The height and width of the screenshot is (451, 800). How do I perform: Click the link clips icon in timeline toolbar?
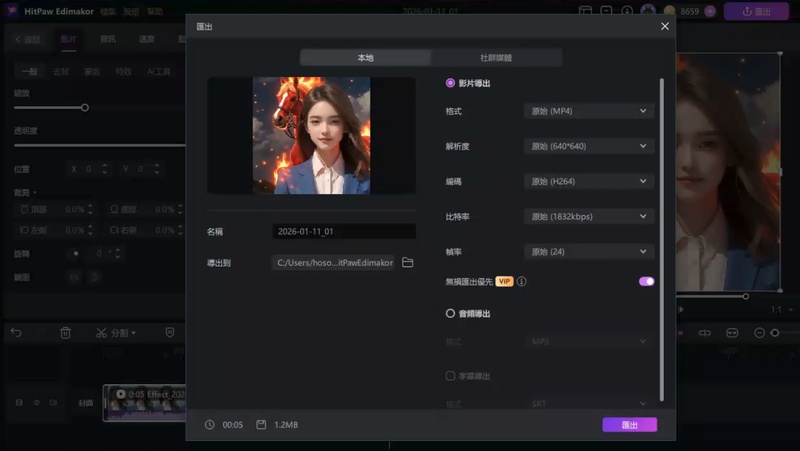point(705,333)
